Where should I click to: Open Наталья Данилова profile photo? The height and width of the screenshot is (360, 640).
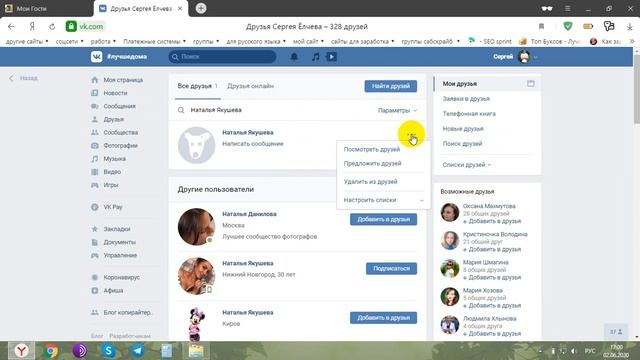pos(196,227)
